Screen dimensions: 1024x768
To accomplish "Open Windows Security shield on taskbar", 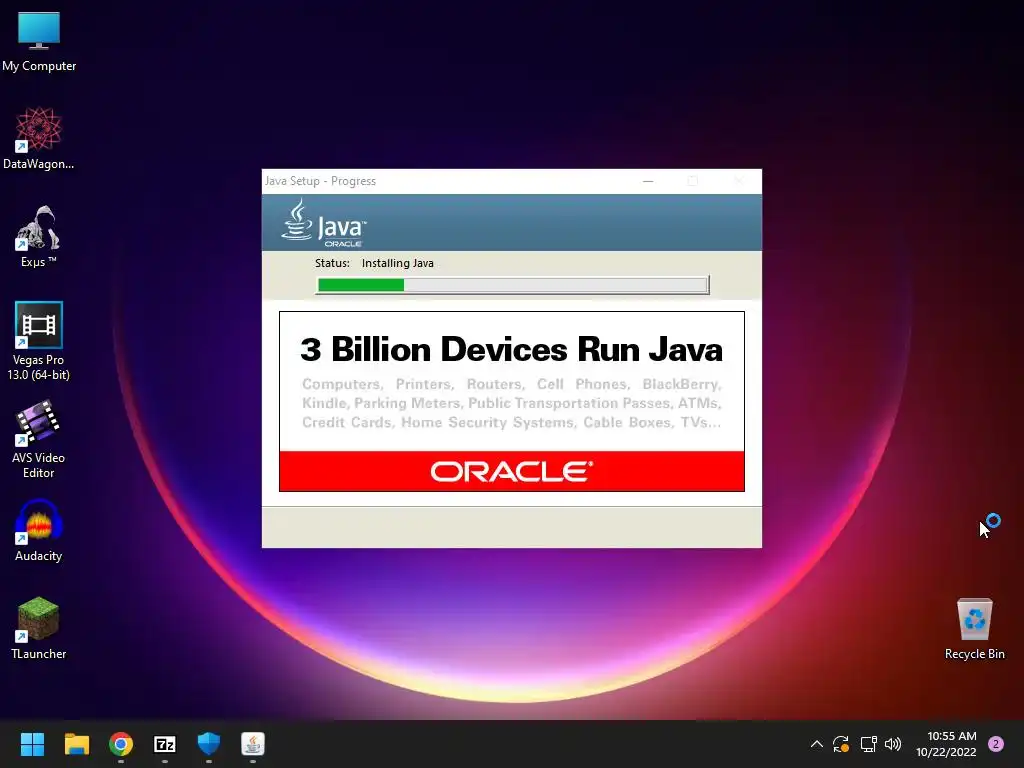I will coord(209,744).
